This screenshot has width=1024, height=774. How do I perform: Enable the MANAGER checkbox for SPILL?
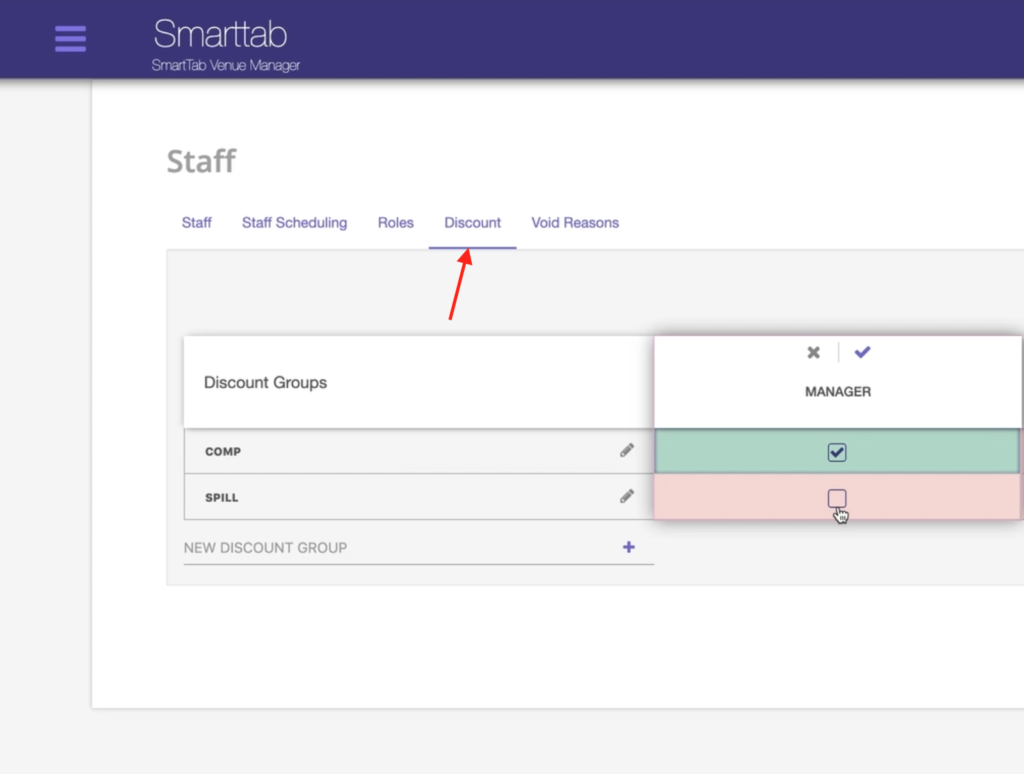click(x=836, y=497)
